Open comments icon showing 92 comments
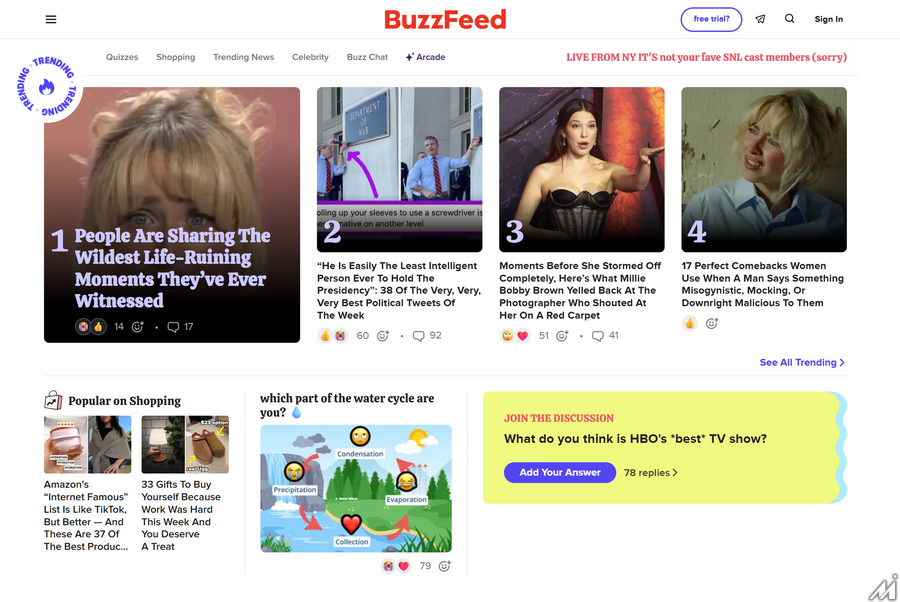This screenshot has width=900, height=602. pos(419,336)
